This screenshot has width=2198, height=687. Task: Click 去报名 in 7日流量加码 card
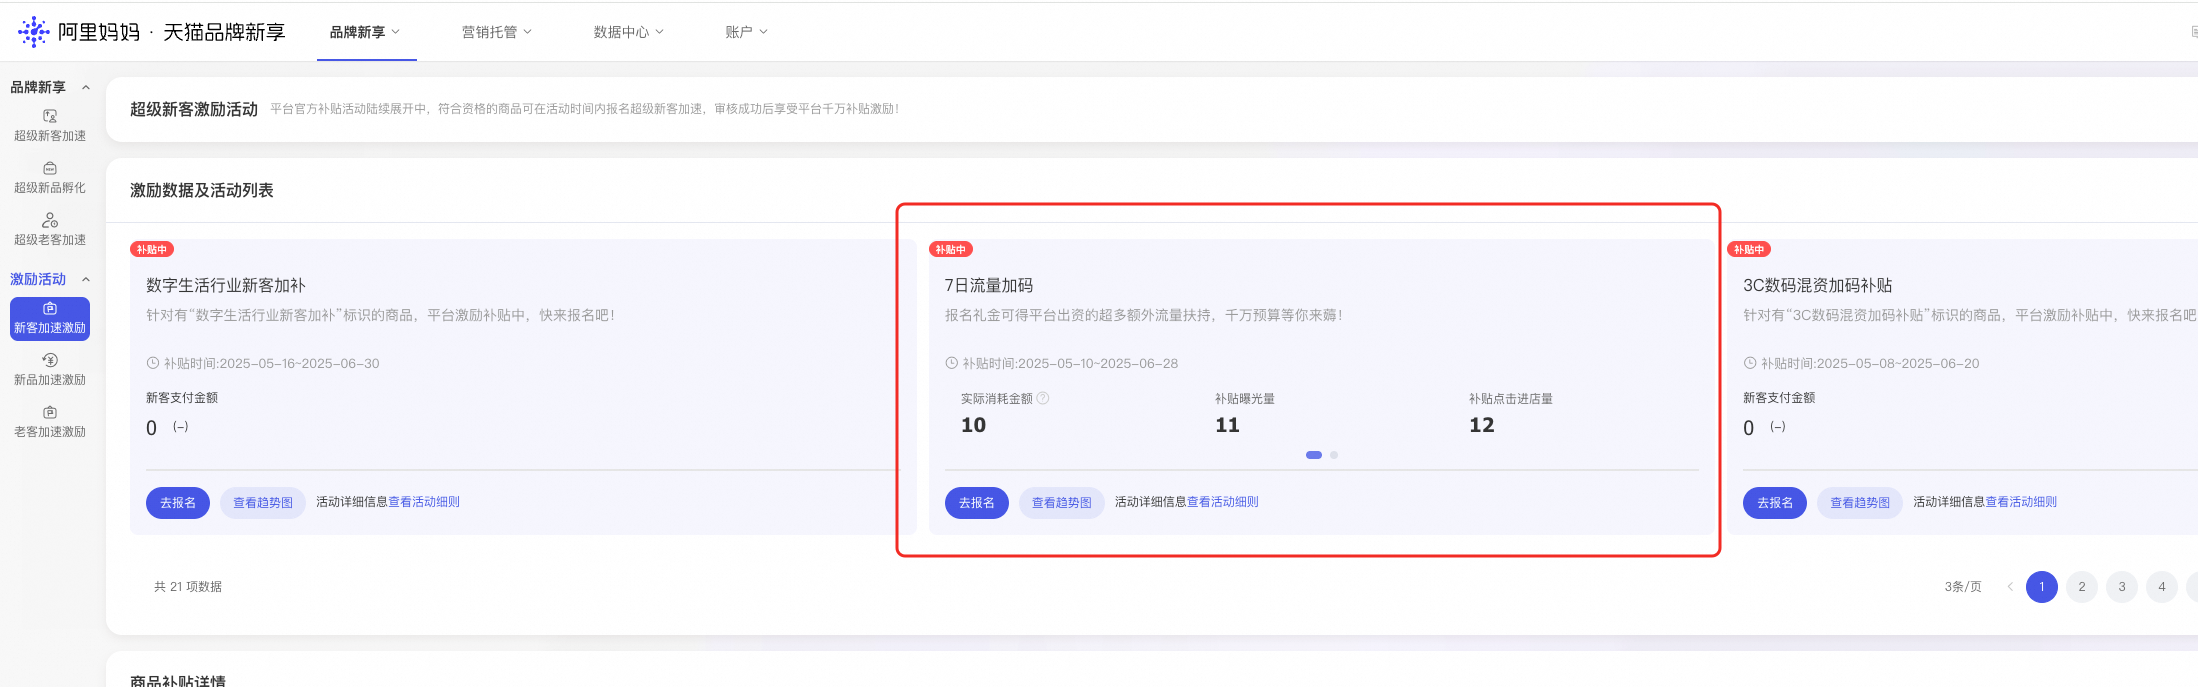977,503
